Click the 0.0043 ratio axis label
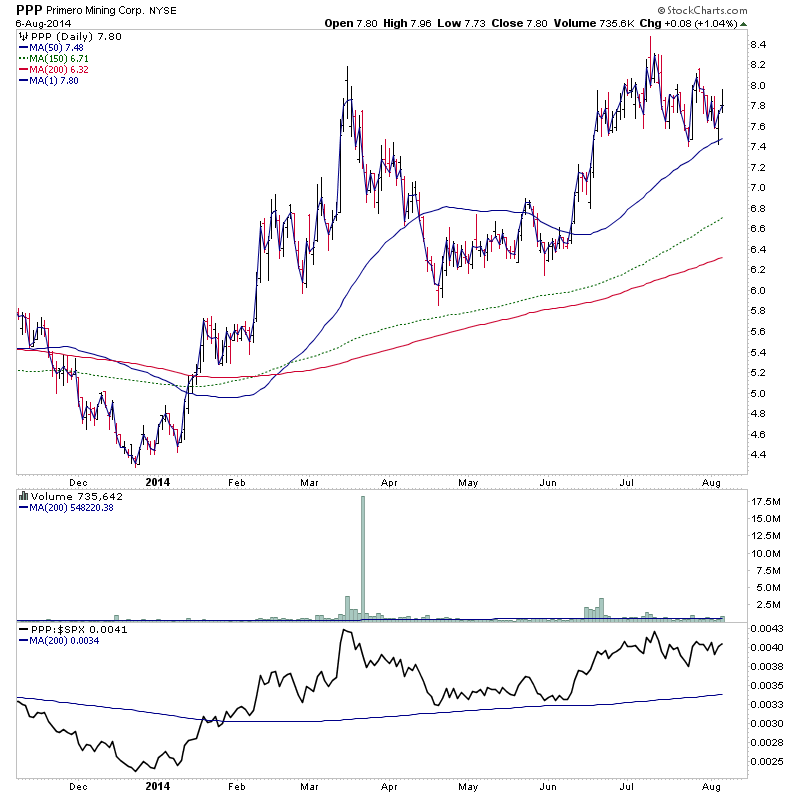 click(767, 629)
